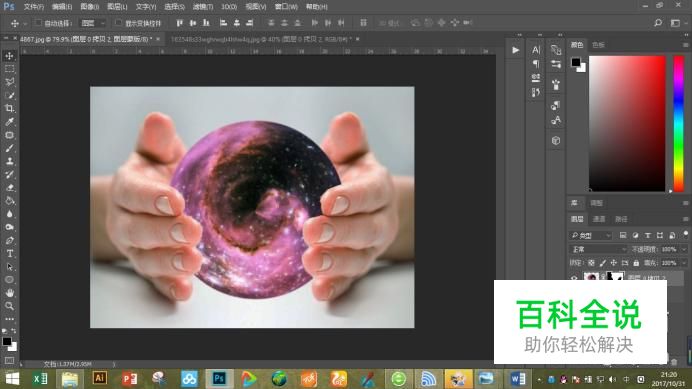Select the Zoom tool in toolbar
Image resolution: width=692 pixels, height=389 pixels.
(x=9, y=306)
